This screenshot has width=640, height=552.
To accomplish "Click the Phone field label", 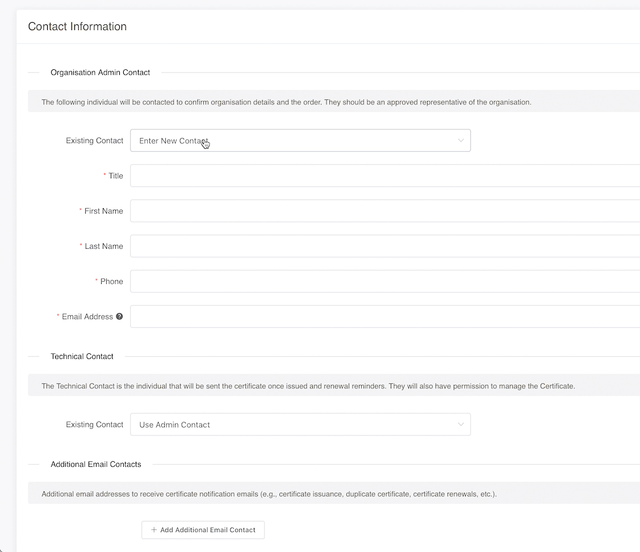I will click(x=111, y=282).
